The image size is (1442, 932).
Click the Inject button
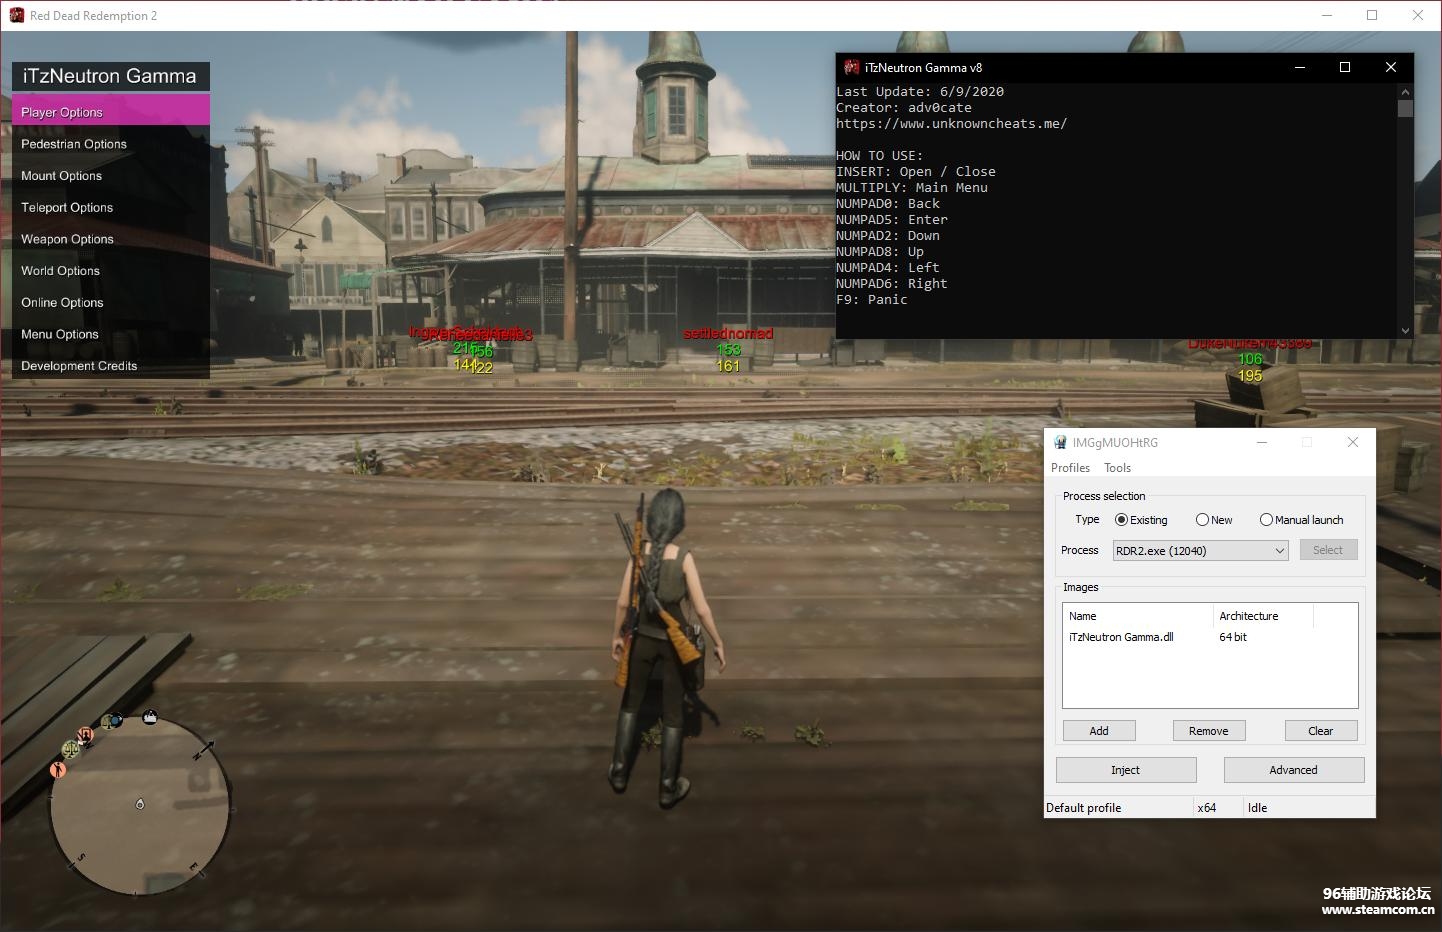coord(1126,770)
